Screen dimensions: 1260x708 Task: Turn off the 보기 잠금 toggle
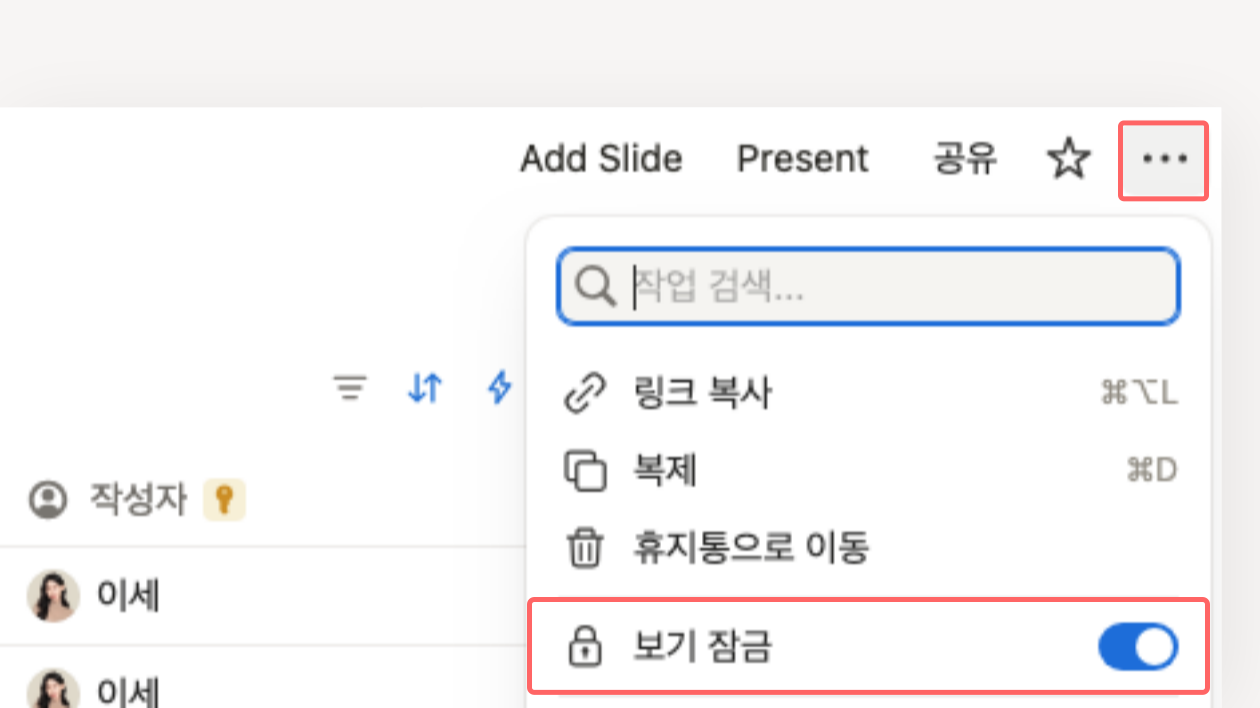(1138, 648)
